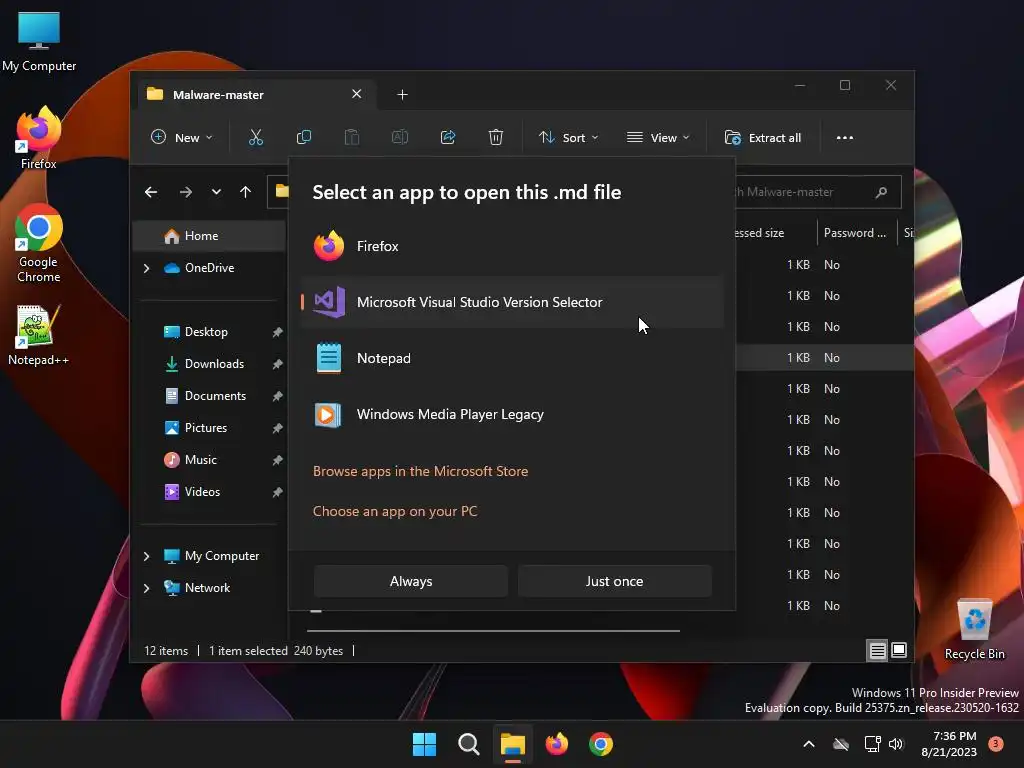The width and height of the screenshot is (1024, 768).
Task: Choose Windows Media Player Legacy
Action: [x=513, y=415]
